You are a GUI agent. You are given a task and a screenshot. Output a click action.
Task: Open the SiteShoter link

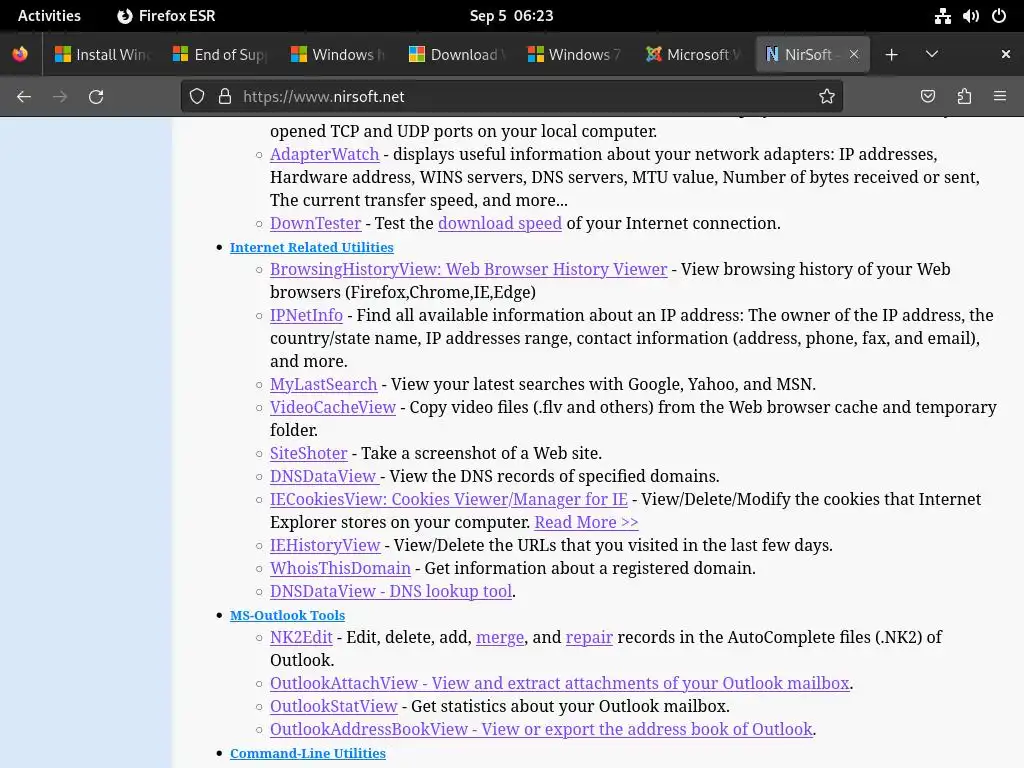[308, 453]
